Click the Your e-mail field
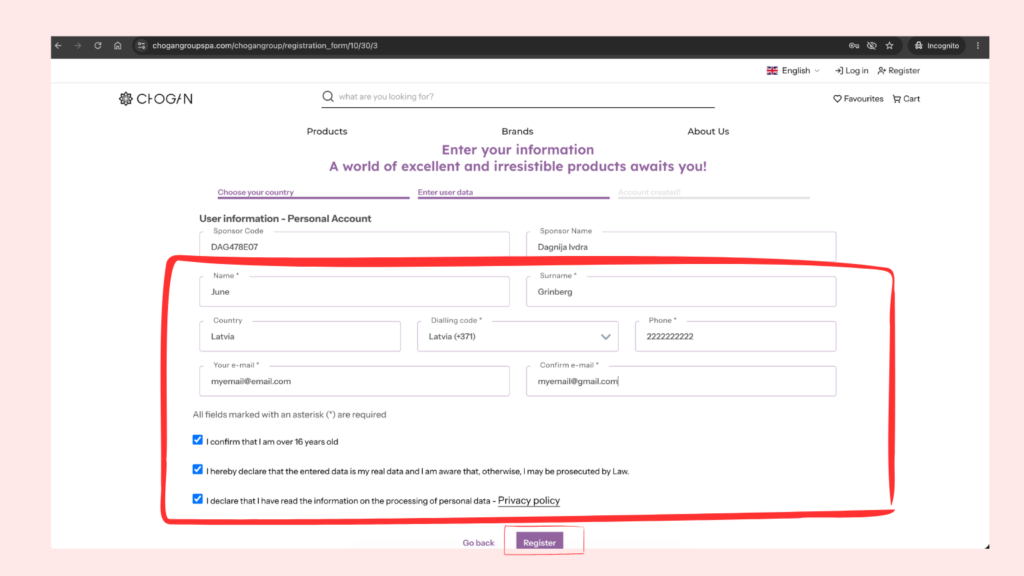The height and width of the screenshot is (576, 1024). (x=355, y=381)
